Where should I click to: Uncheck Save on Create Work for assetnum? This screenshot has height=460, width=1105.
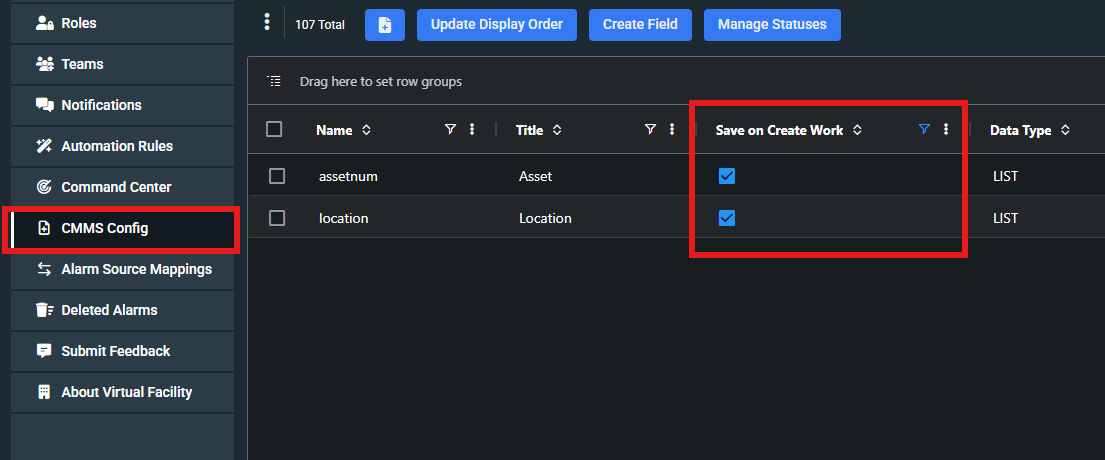point(727,176)
